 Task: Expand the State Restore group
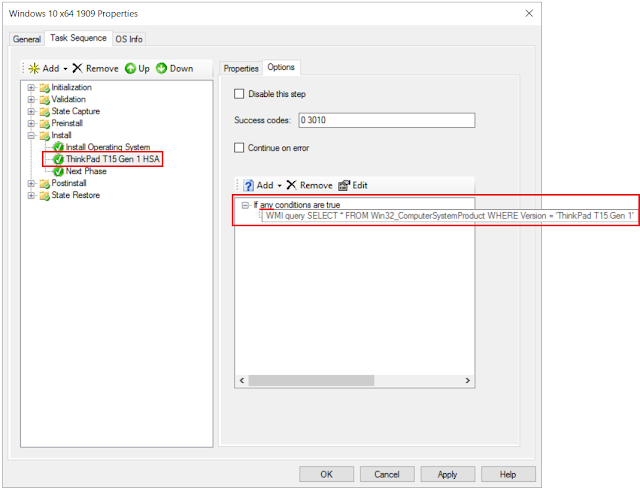pos(31,195)
